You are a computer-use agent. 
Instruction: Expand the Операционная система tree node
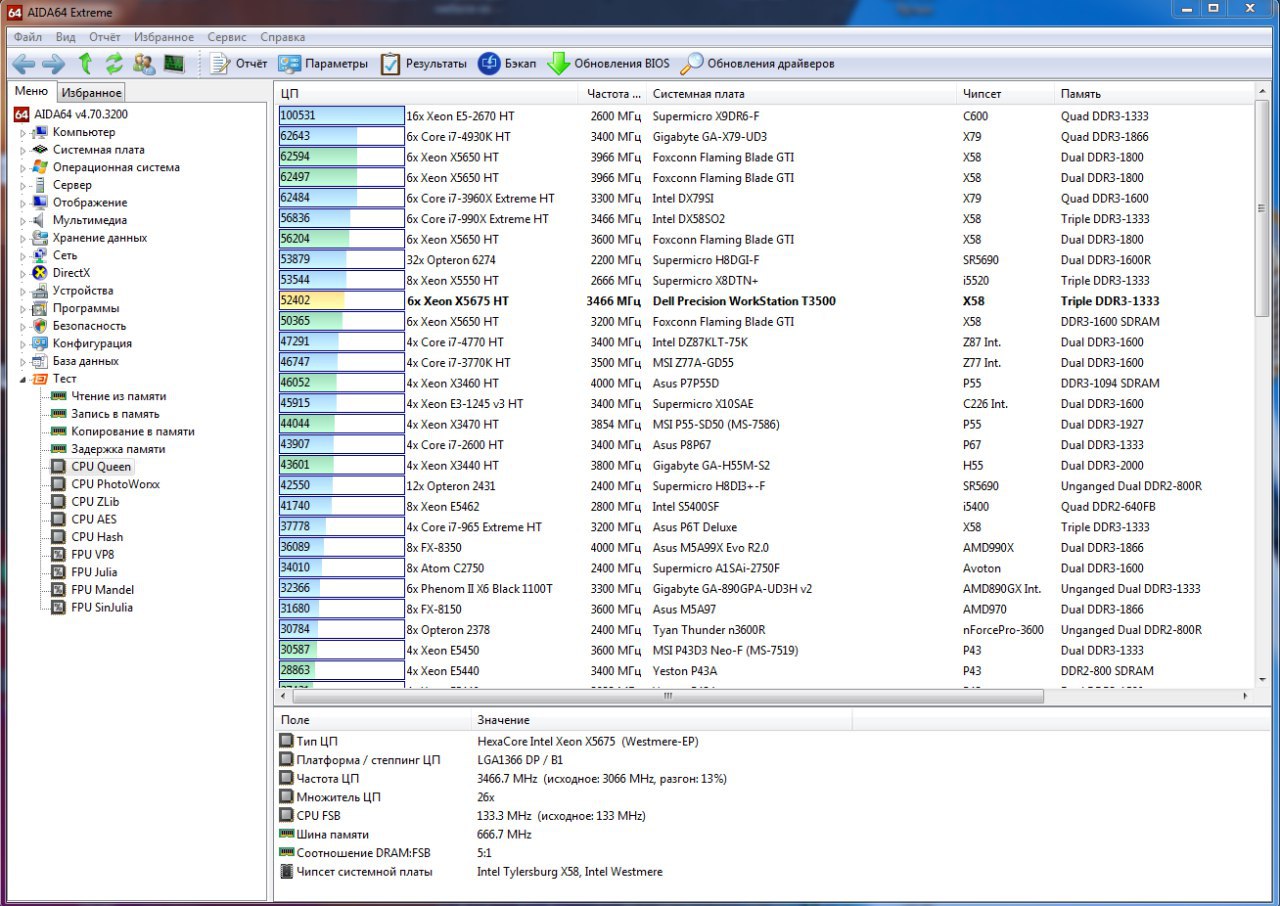[x=24, y=168]
